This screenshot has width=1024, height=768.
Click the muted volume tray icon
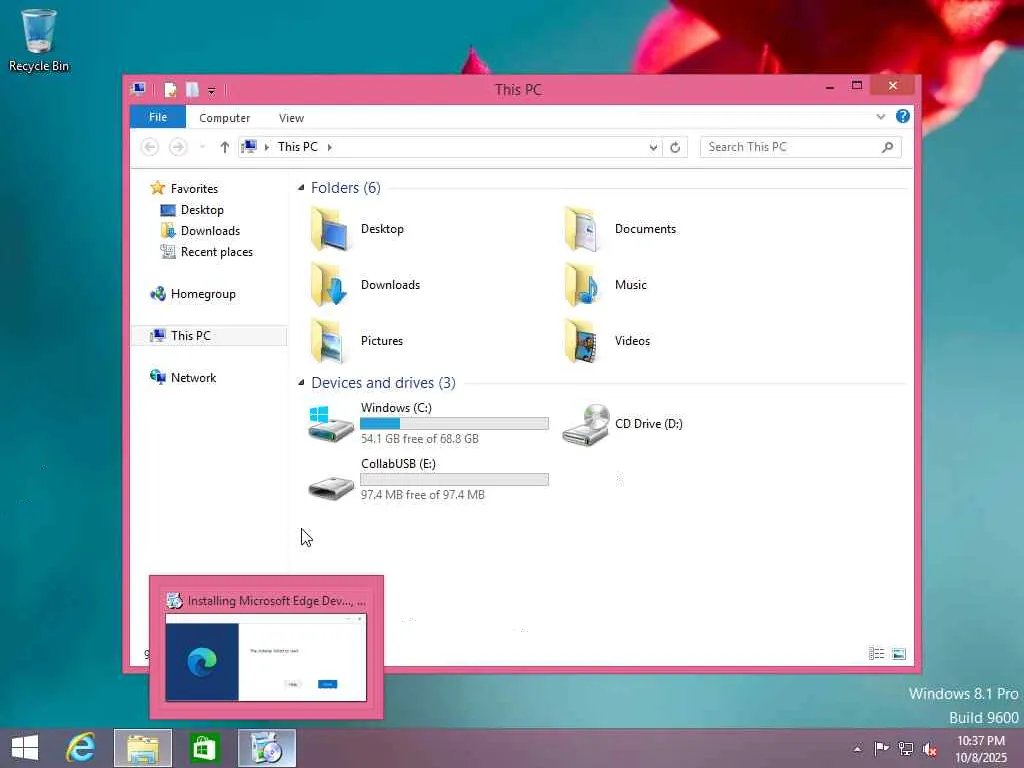[930, 749]
